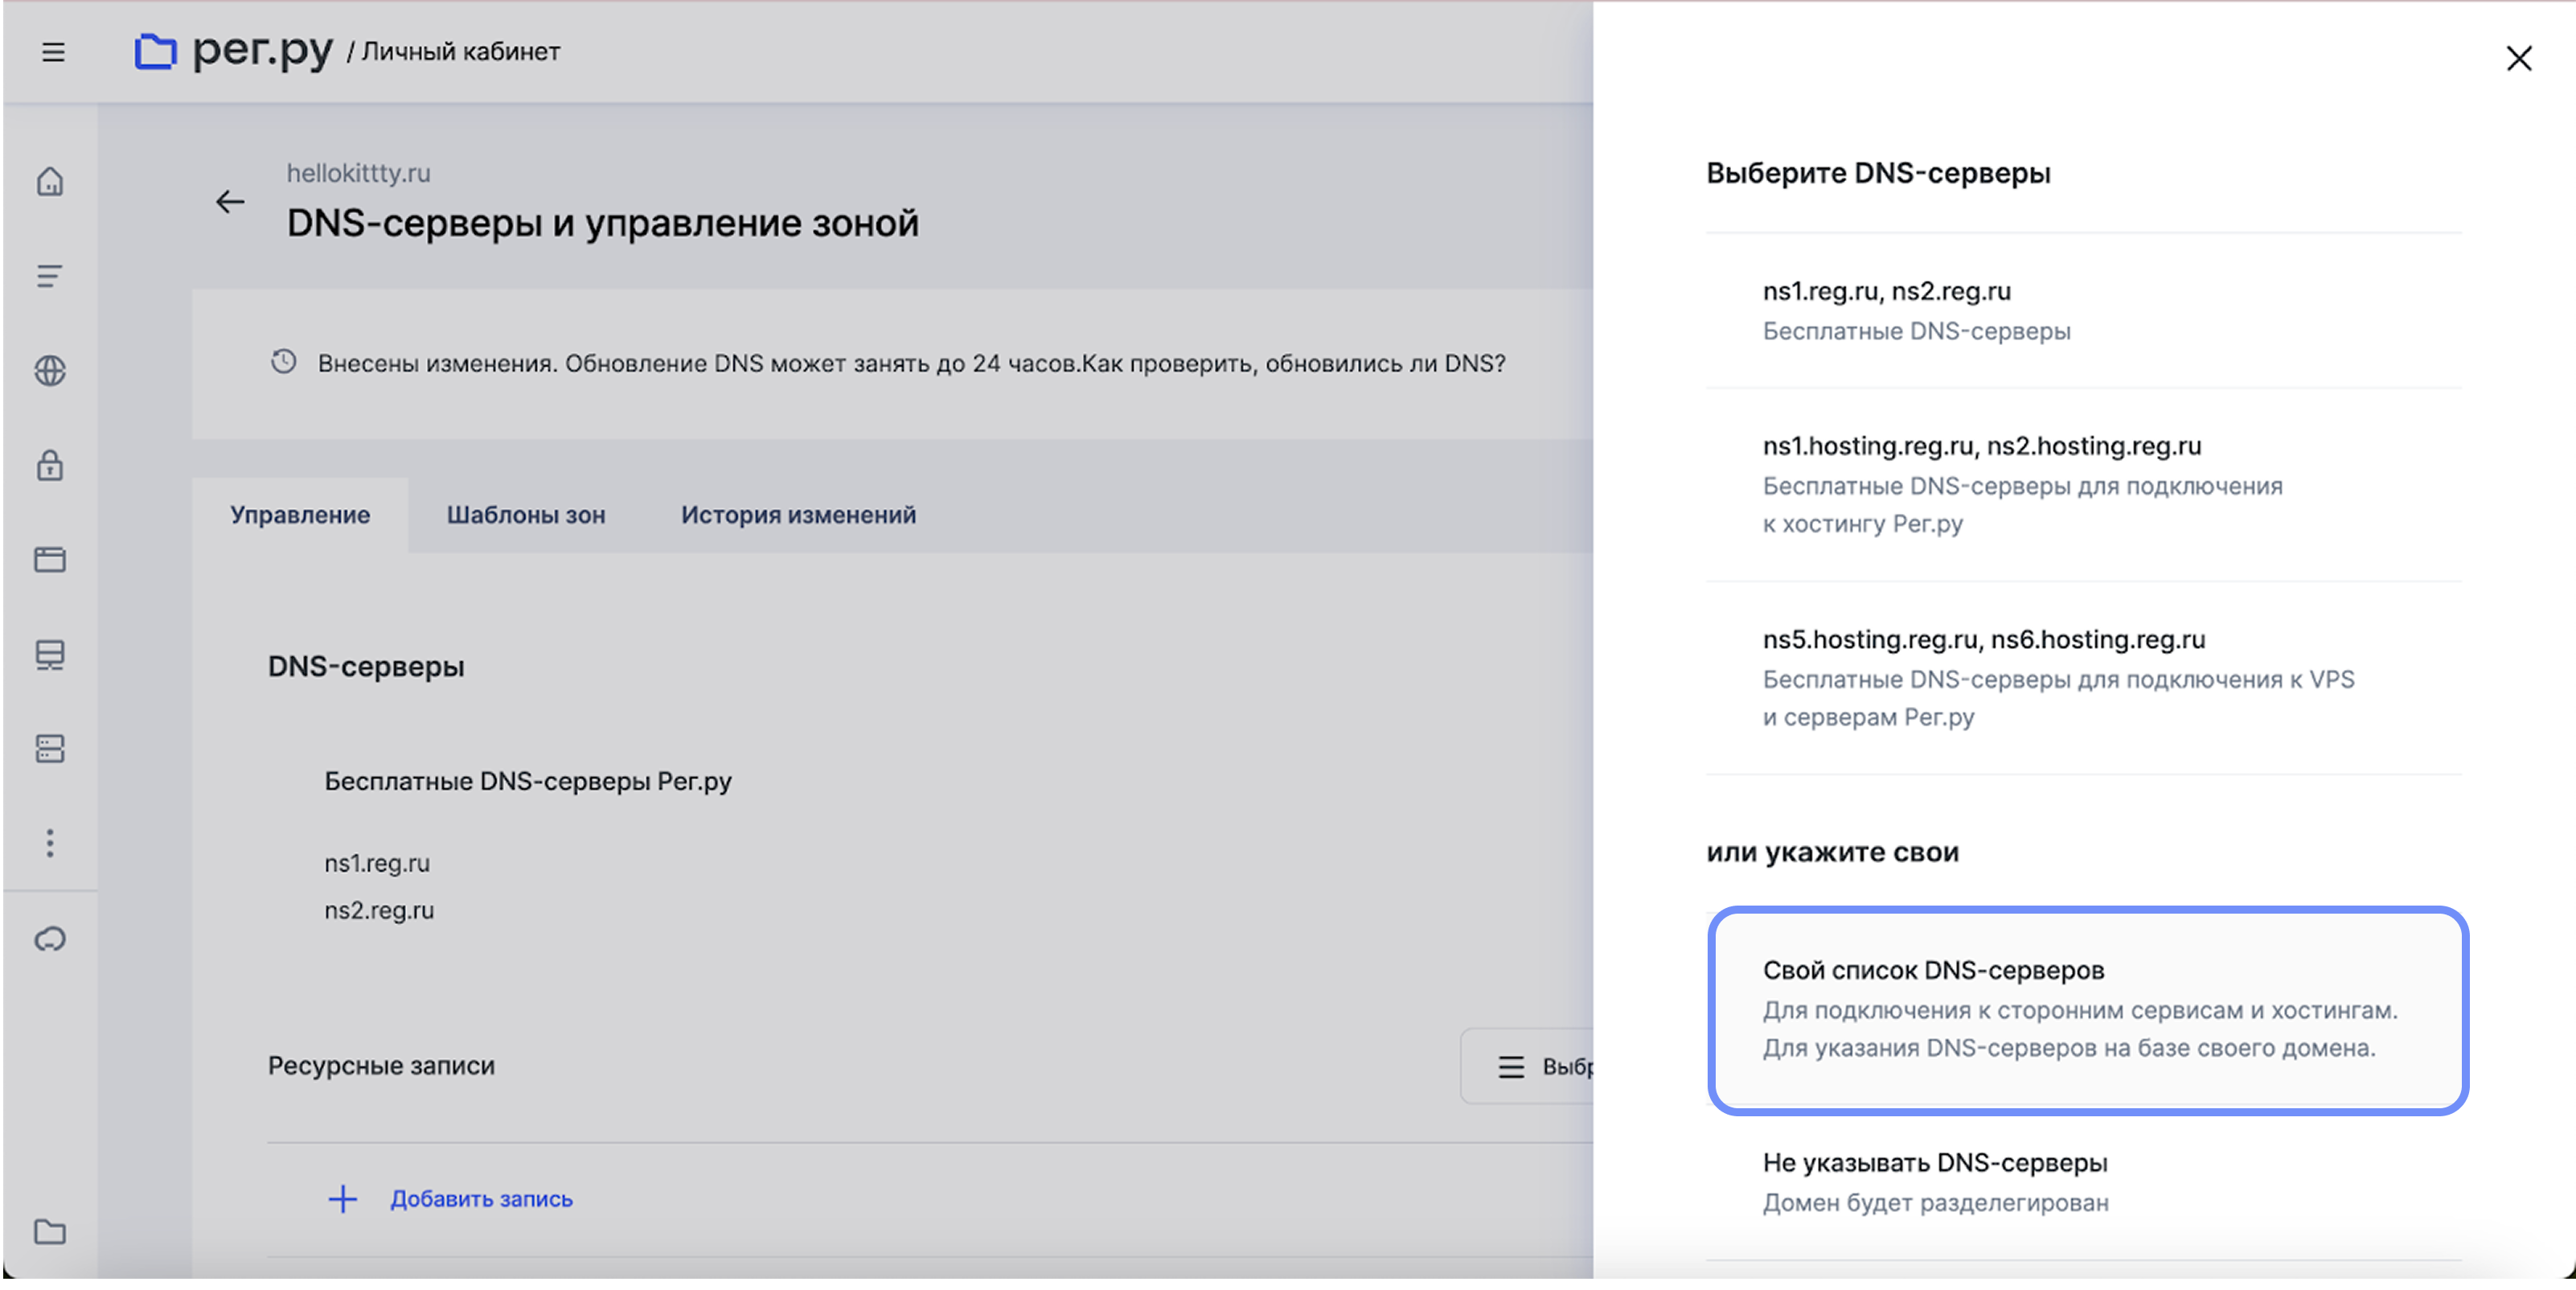Select Не указывать DNS-серверы option
The image size is (2576, 1290).
[x=2084, y=1183]
